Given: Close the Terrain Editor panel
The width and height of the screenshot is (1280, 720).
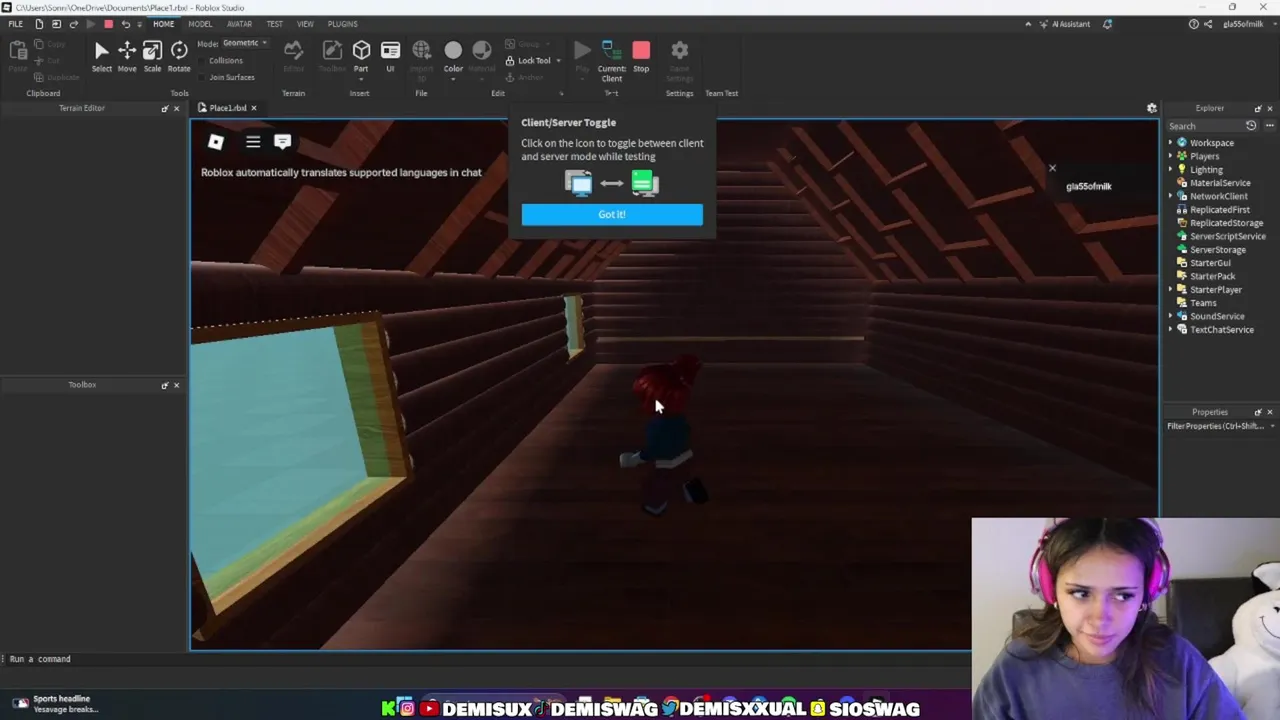Looking at the screenshot, I should [x=177, y=108].
